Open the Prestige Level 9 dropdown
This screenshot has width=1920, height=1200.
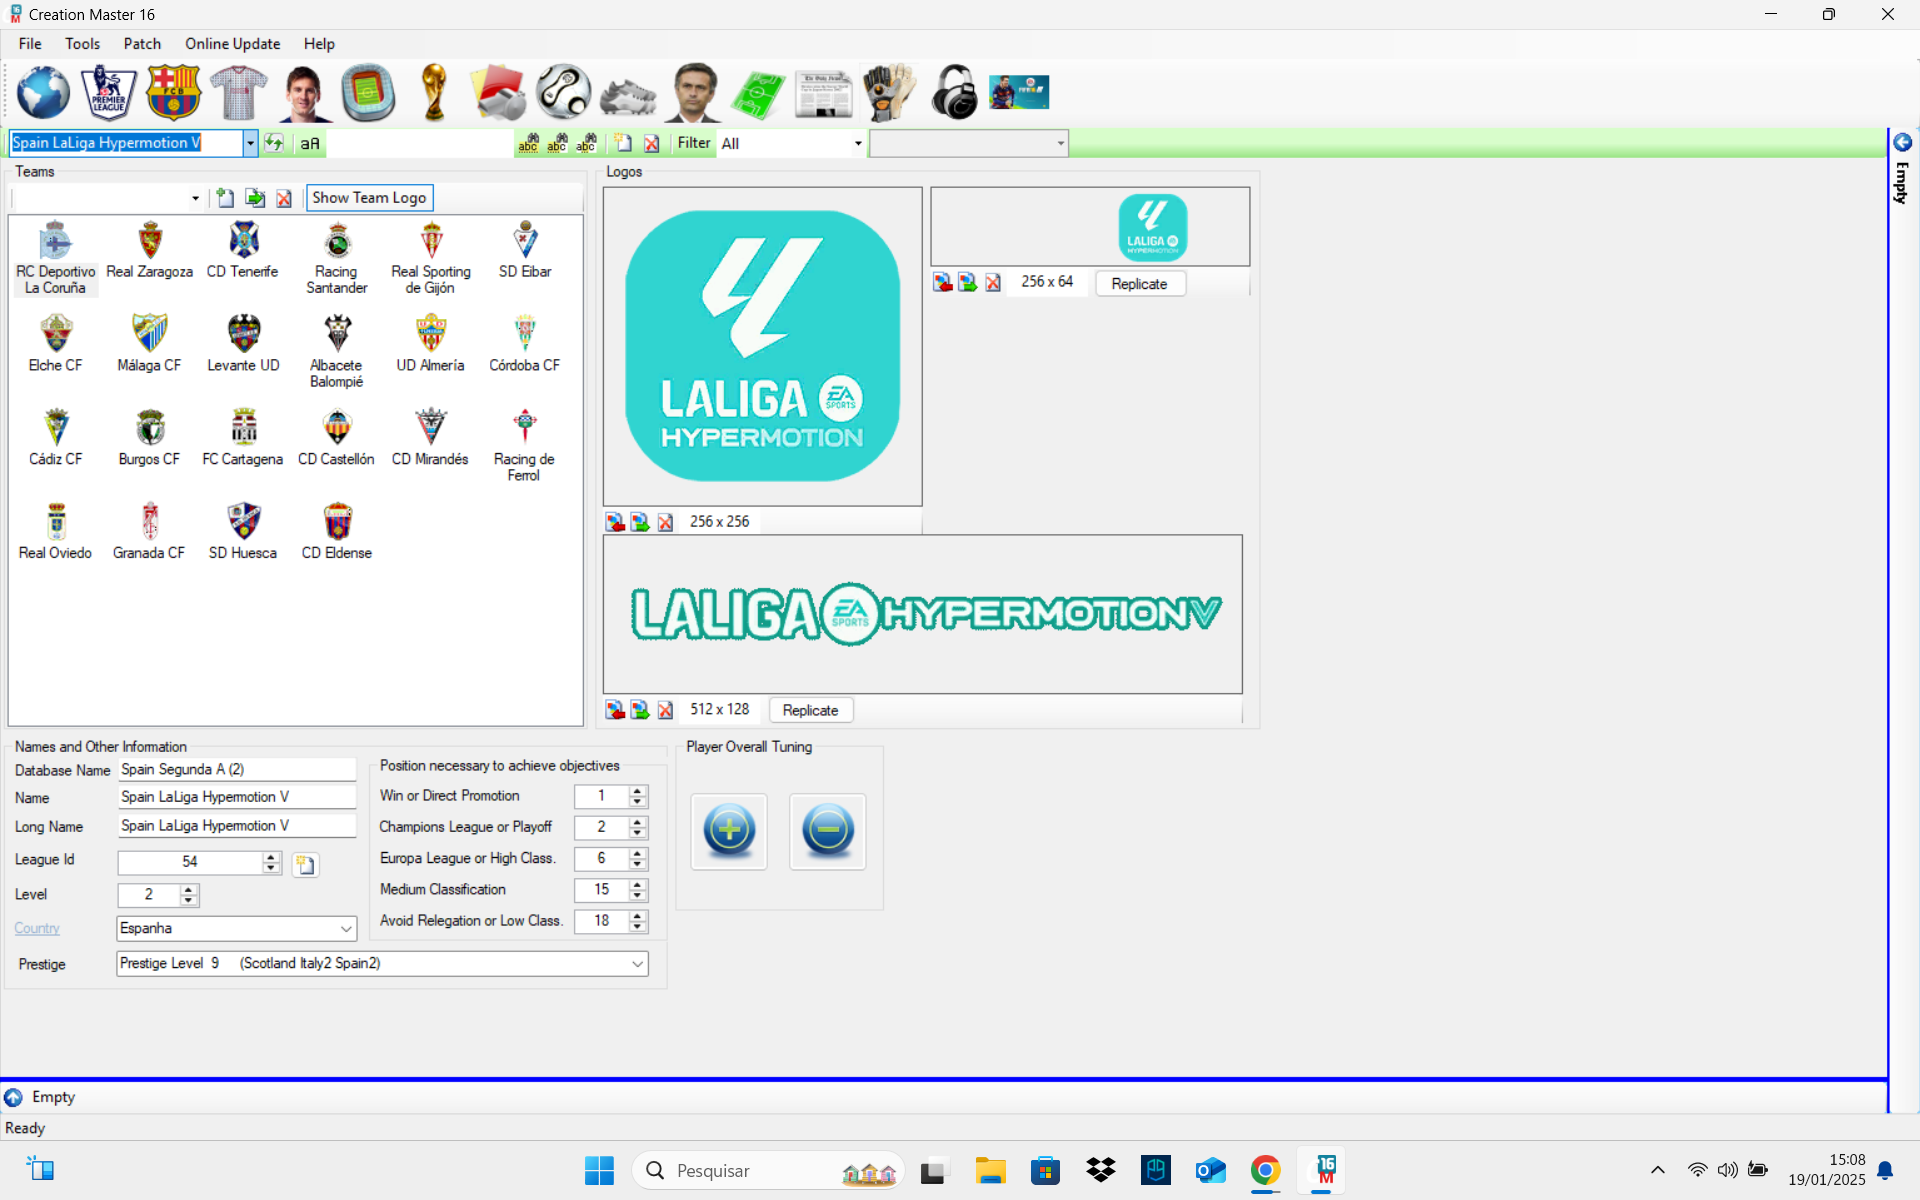(637, 964)
